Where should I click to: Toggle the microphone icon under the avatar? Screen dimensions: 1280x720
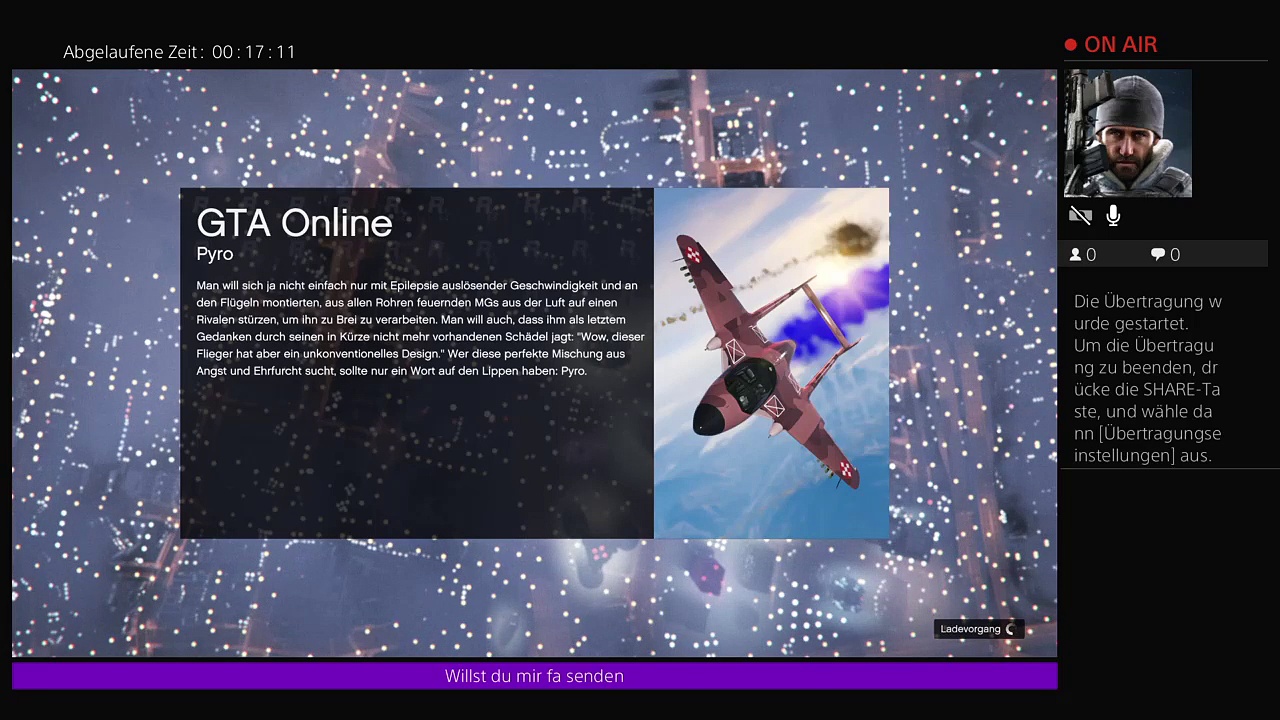[x=1113, y=216]
